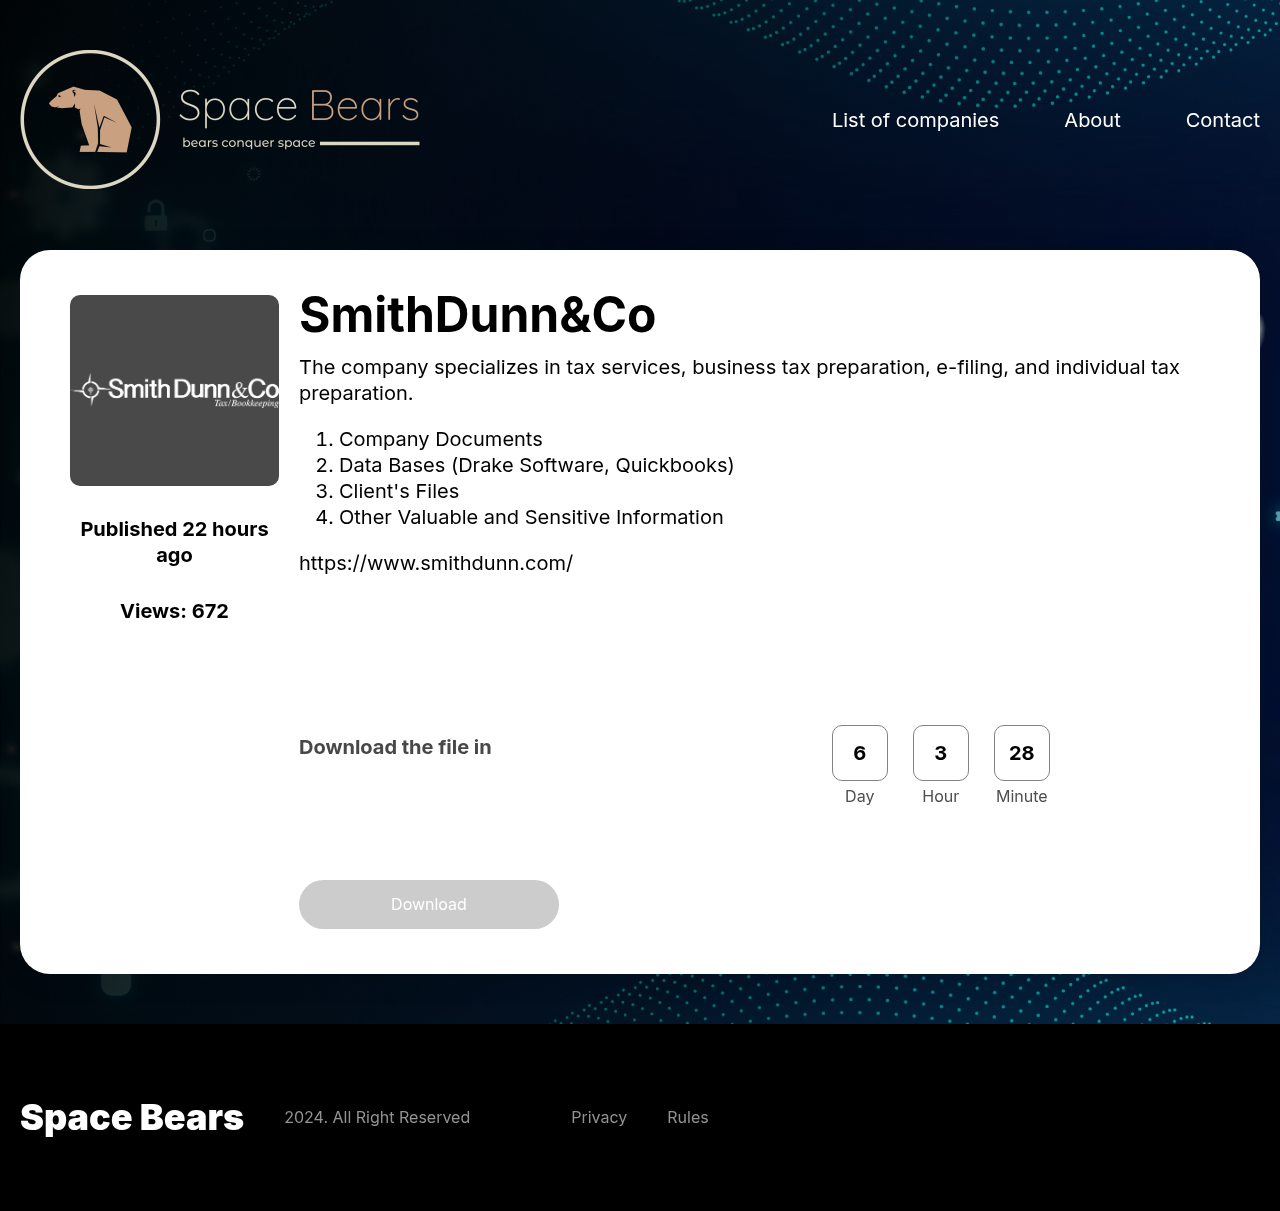Click '2024. All Right Reserved' text
Screen dimensions: 1280x1211
(377, 1117)
